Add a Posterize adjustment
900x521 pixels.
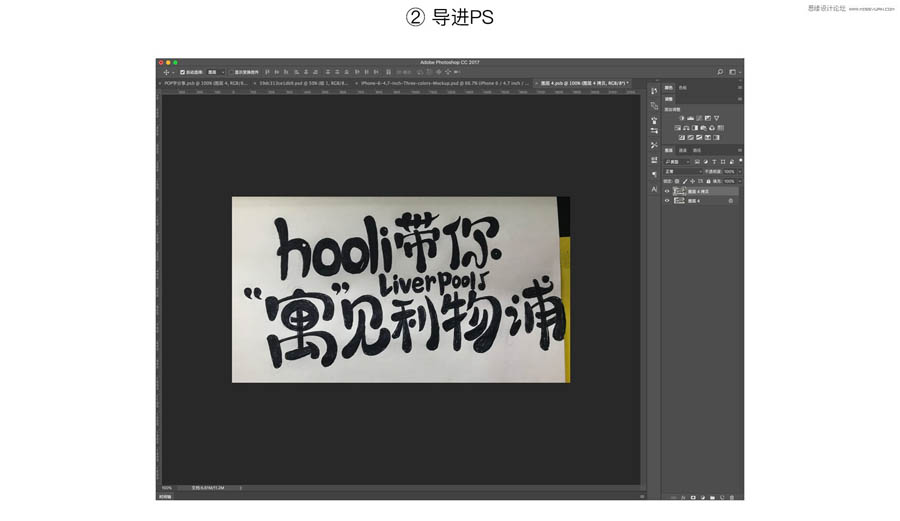click(690, 138)
